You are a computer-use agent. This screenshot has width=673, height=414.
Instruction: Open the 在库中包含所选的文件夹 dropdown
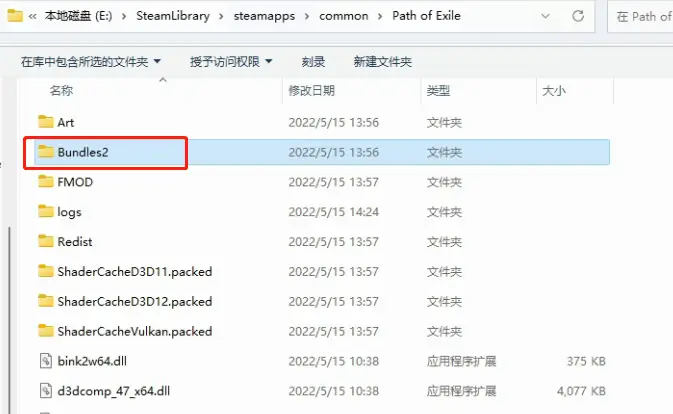tap(91, 61)
